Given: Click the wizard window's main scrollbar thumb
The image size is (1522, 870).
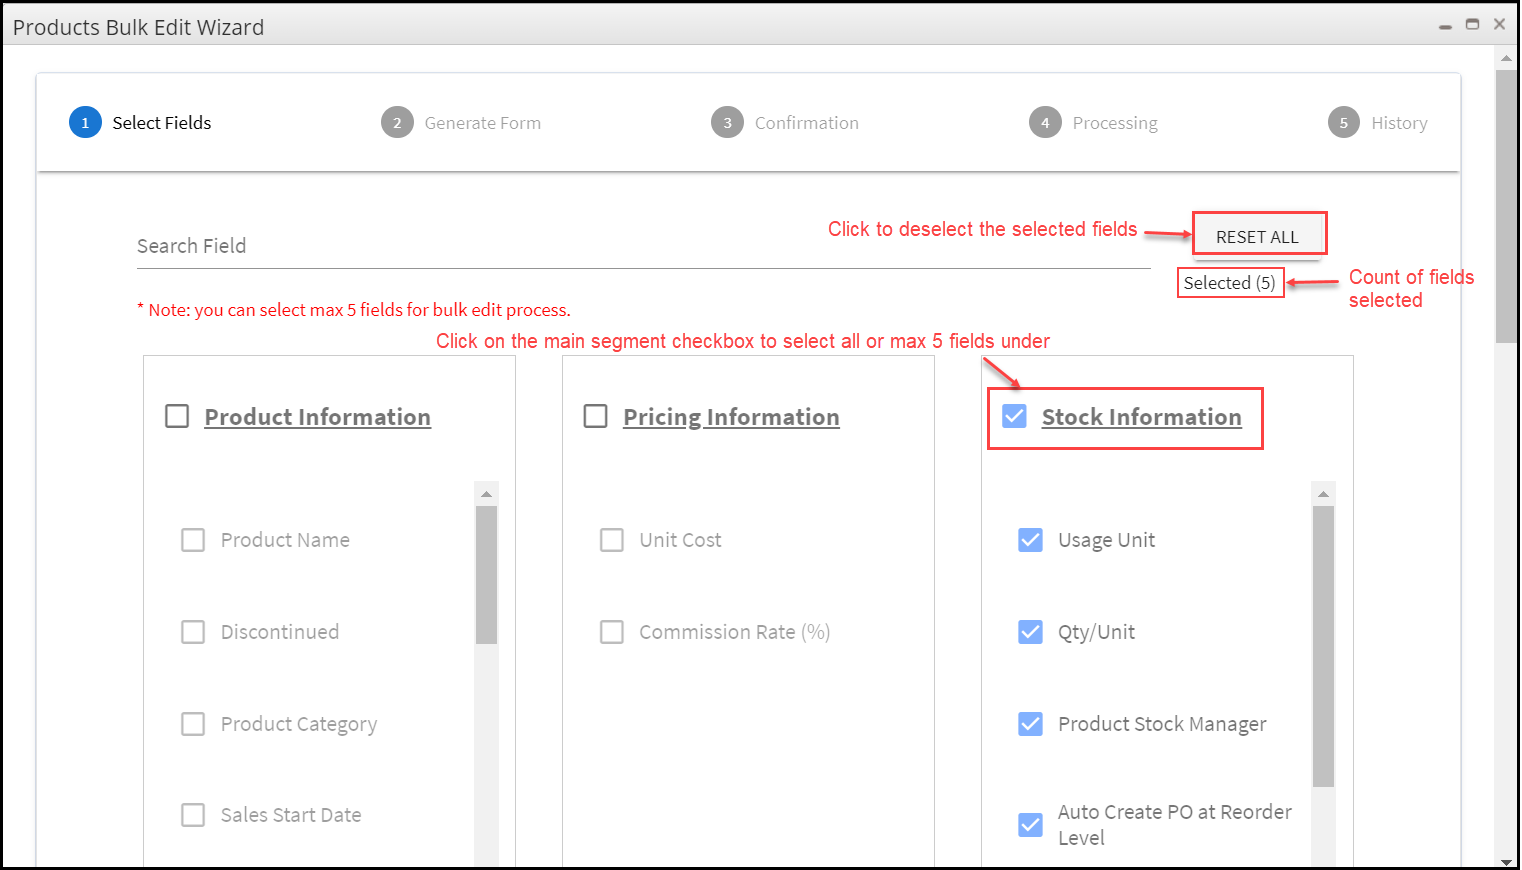Looking at the screenshot, I should point(1507,206).
